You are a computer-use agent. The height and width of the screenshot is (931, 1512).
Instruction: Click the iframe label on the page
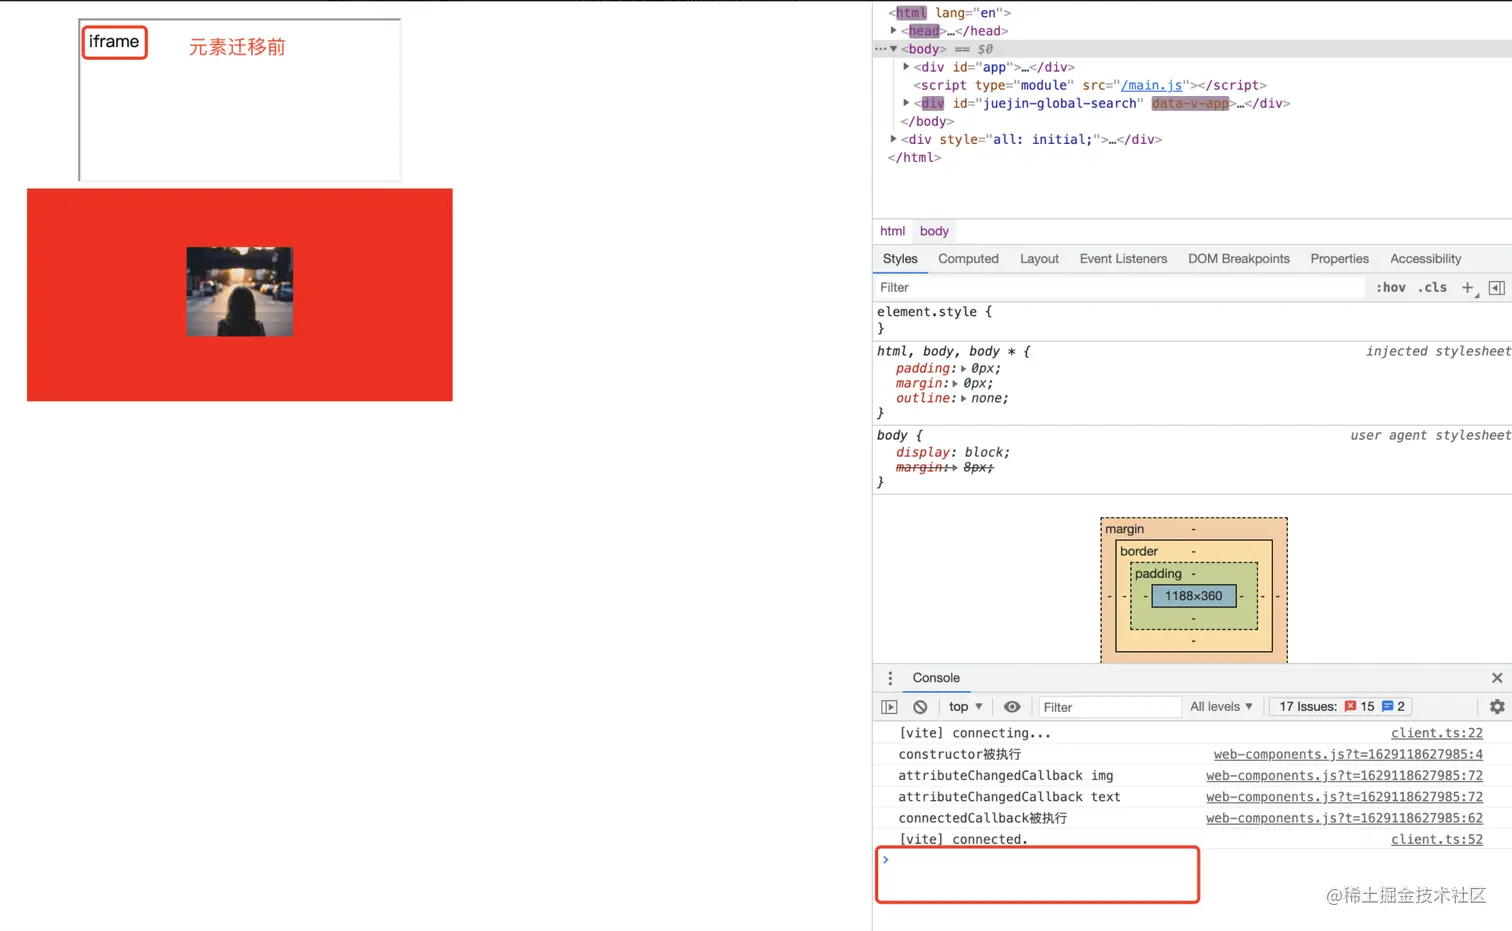tap(114, 42)
